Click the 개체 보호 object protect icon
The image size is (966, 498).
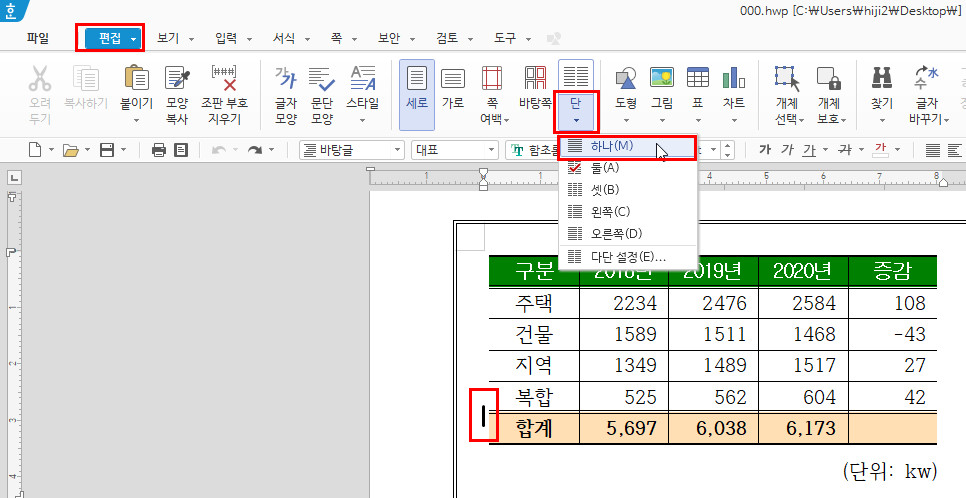[x=828, y=79]
